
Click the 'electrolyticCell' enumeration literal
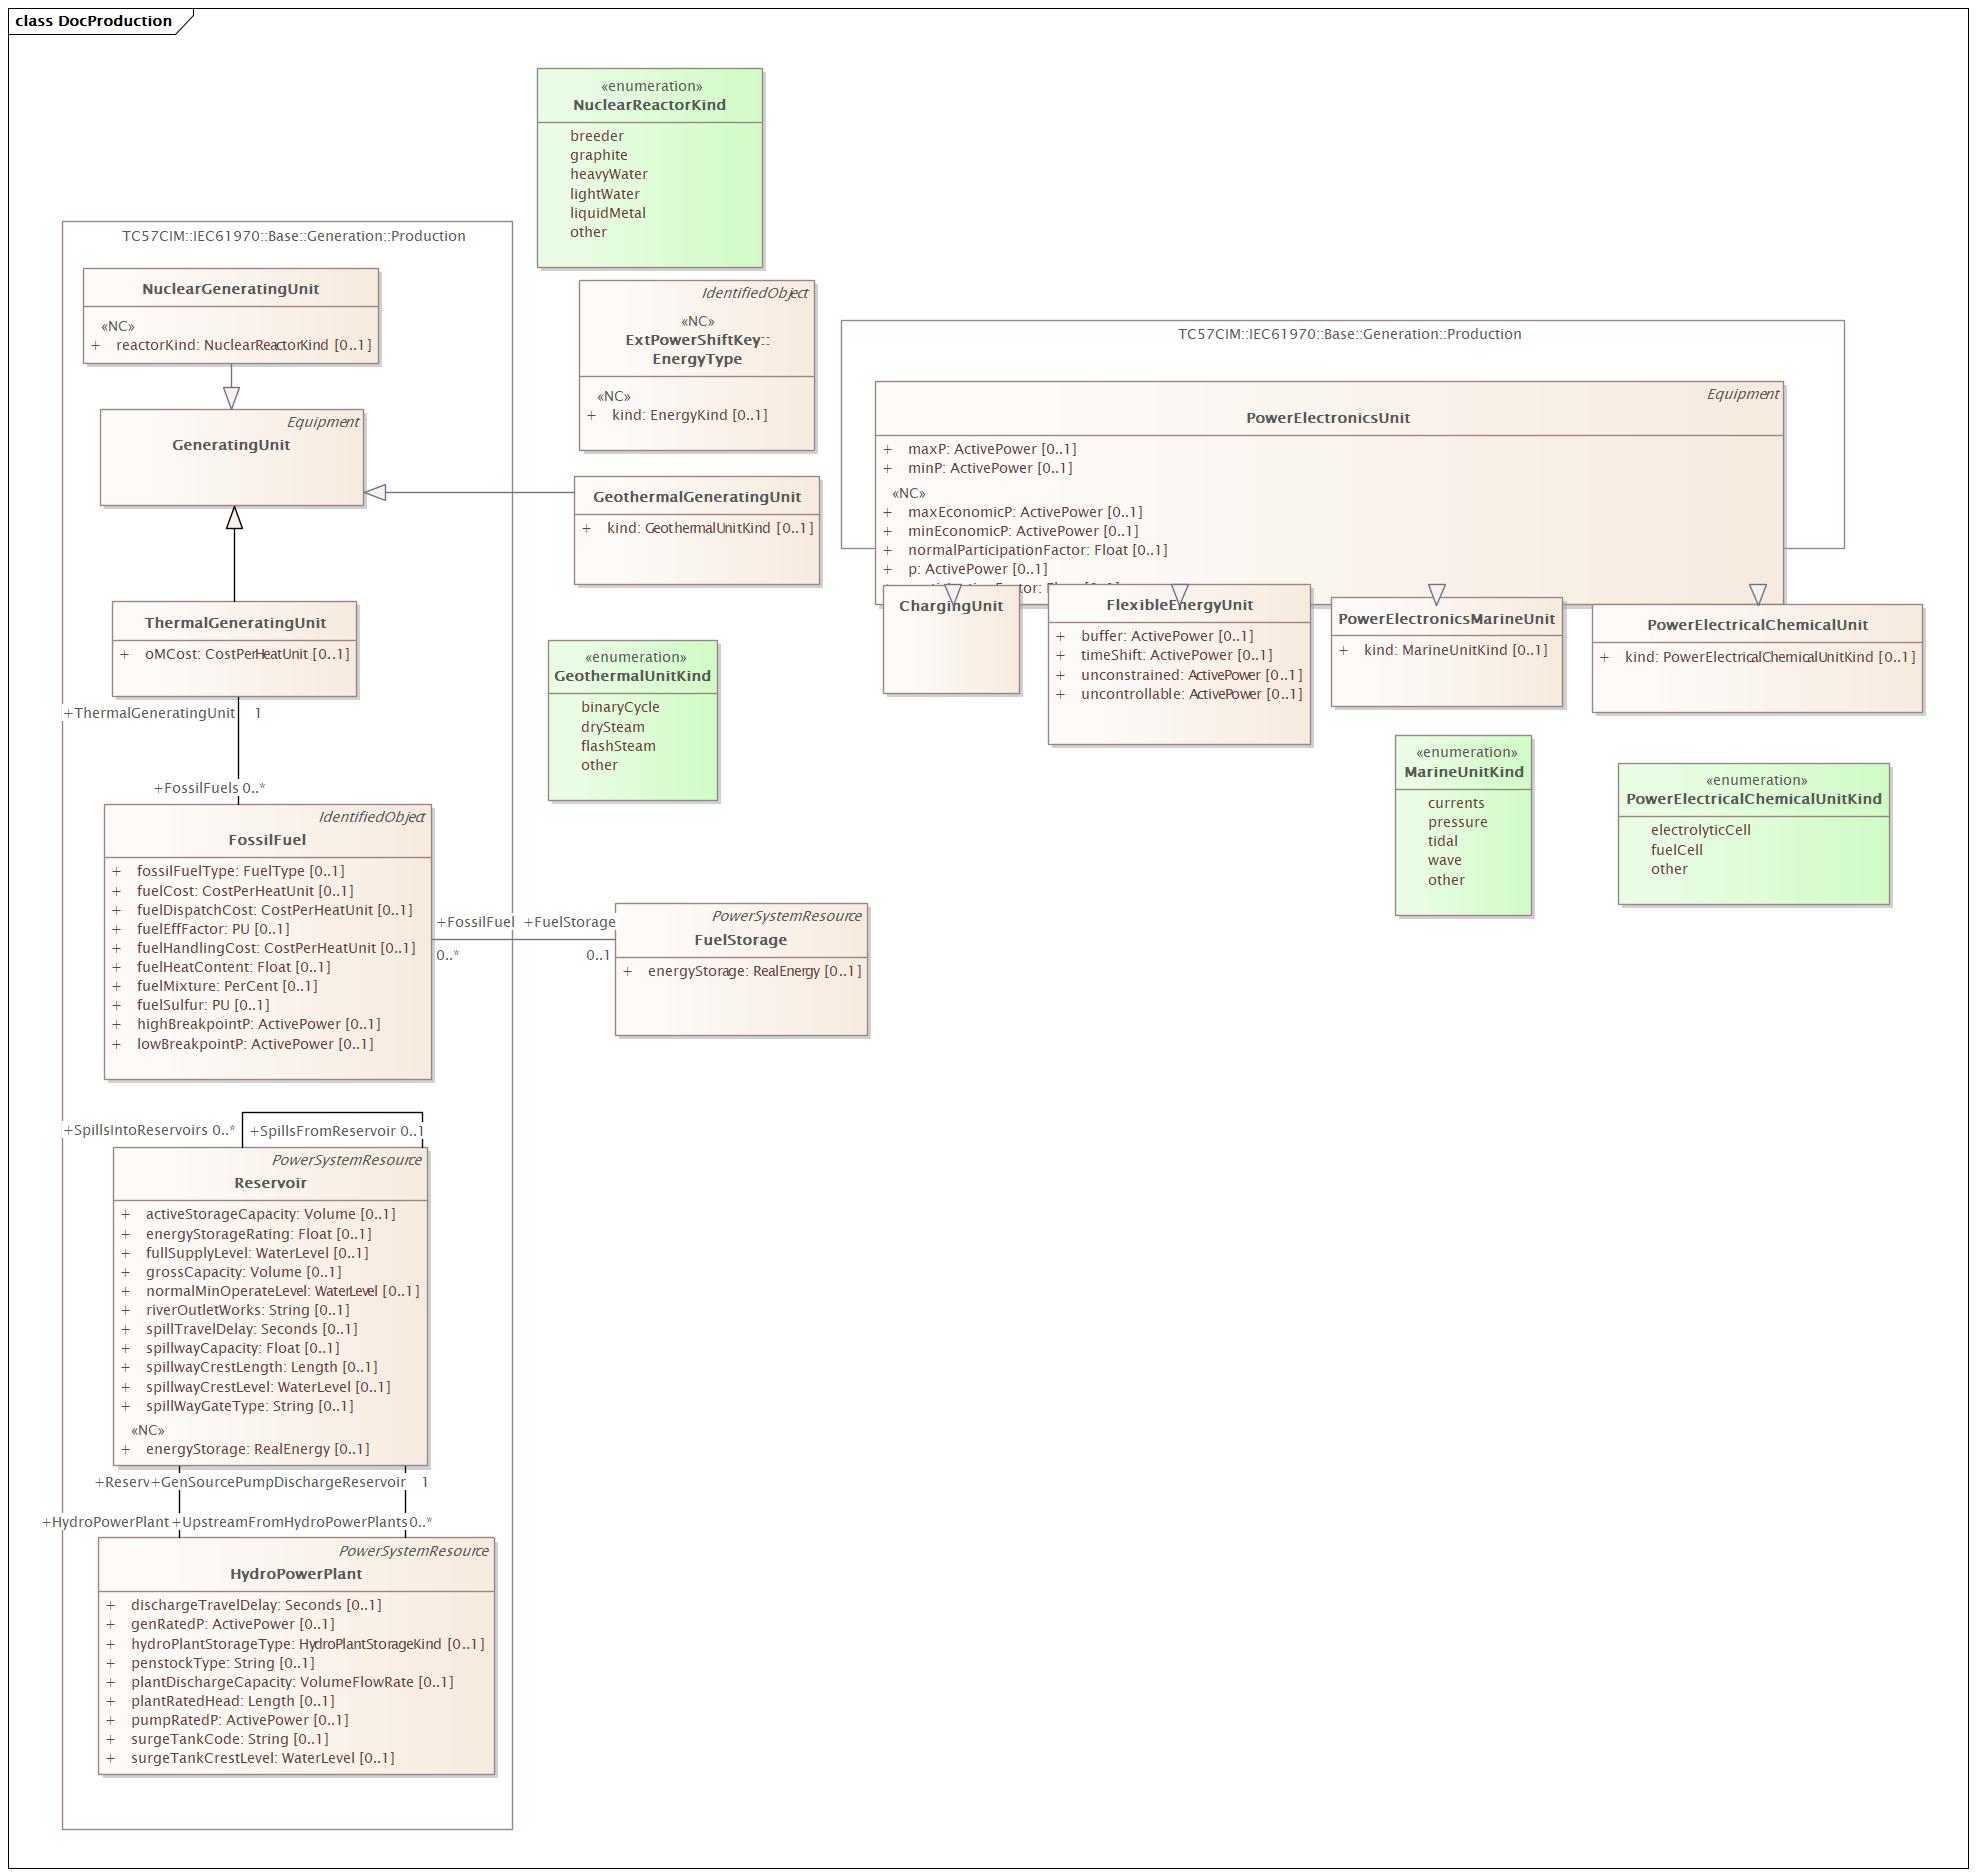[1701, 830]
